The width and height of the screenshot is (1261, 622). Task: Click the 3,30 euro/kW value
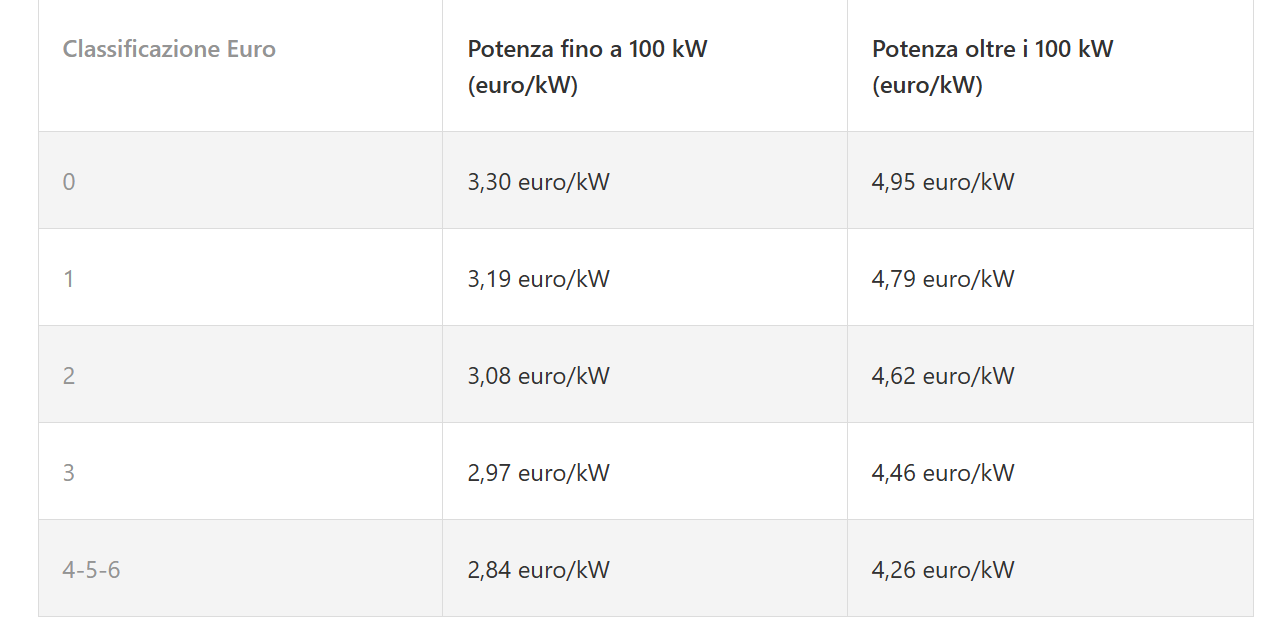538,182
